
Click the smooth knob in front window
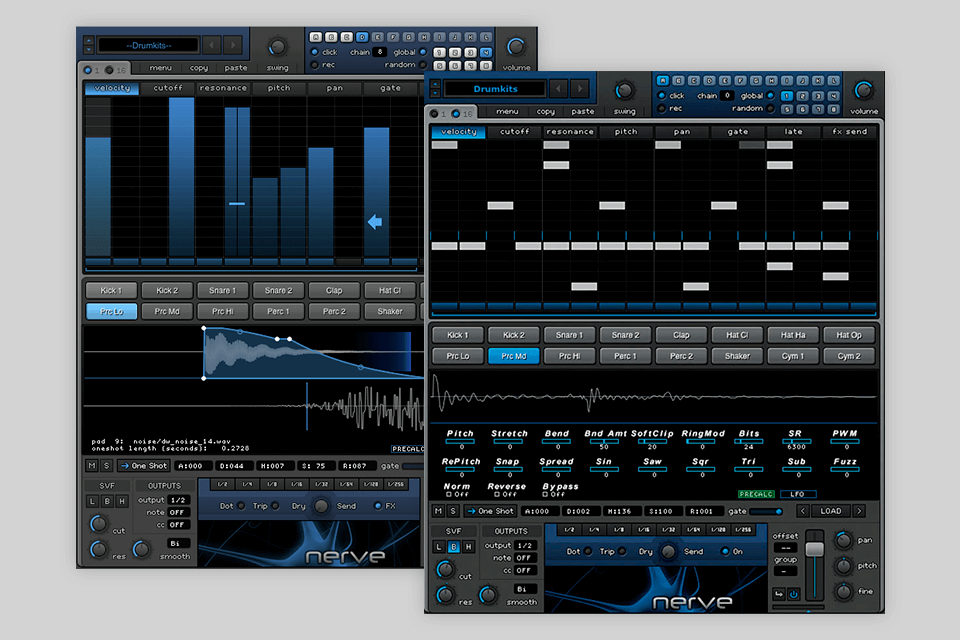[487, 595]
